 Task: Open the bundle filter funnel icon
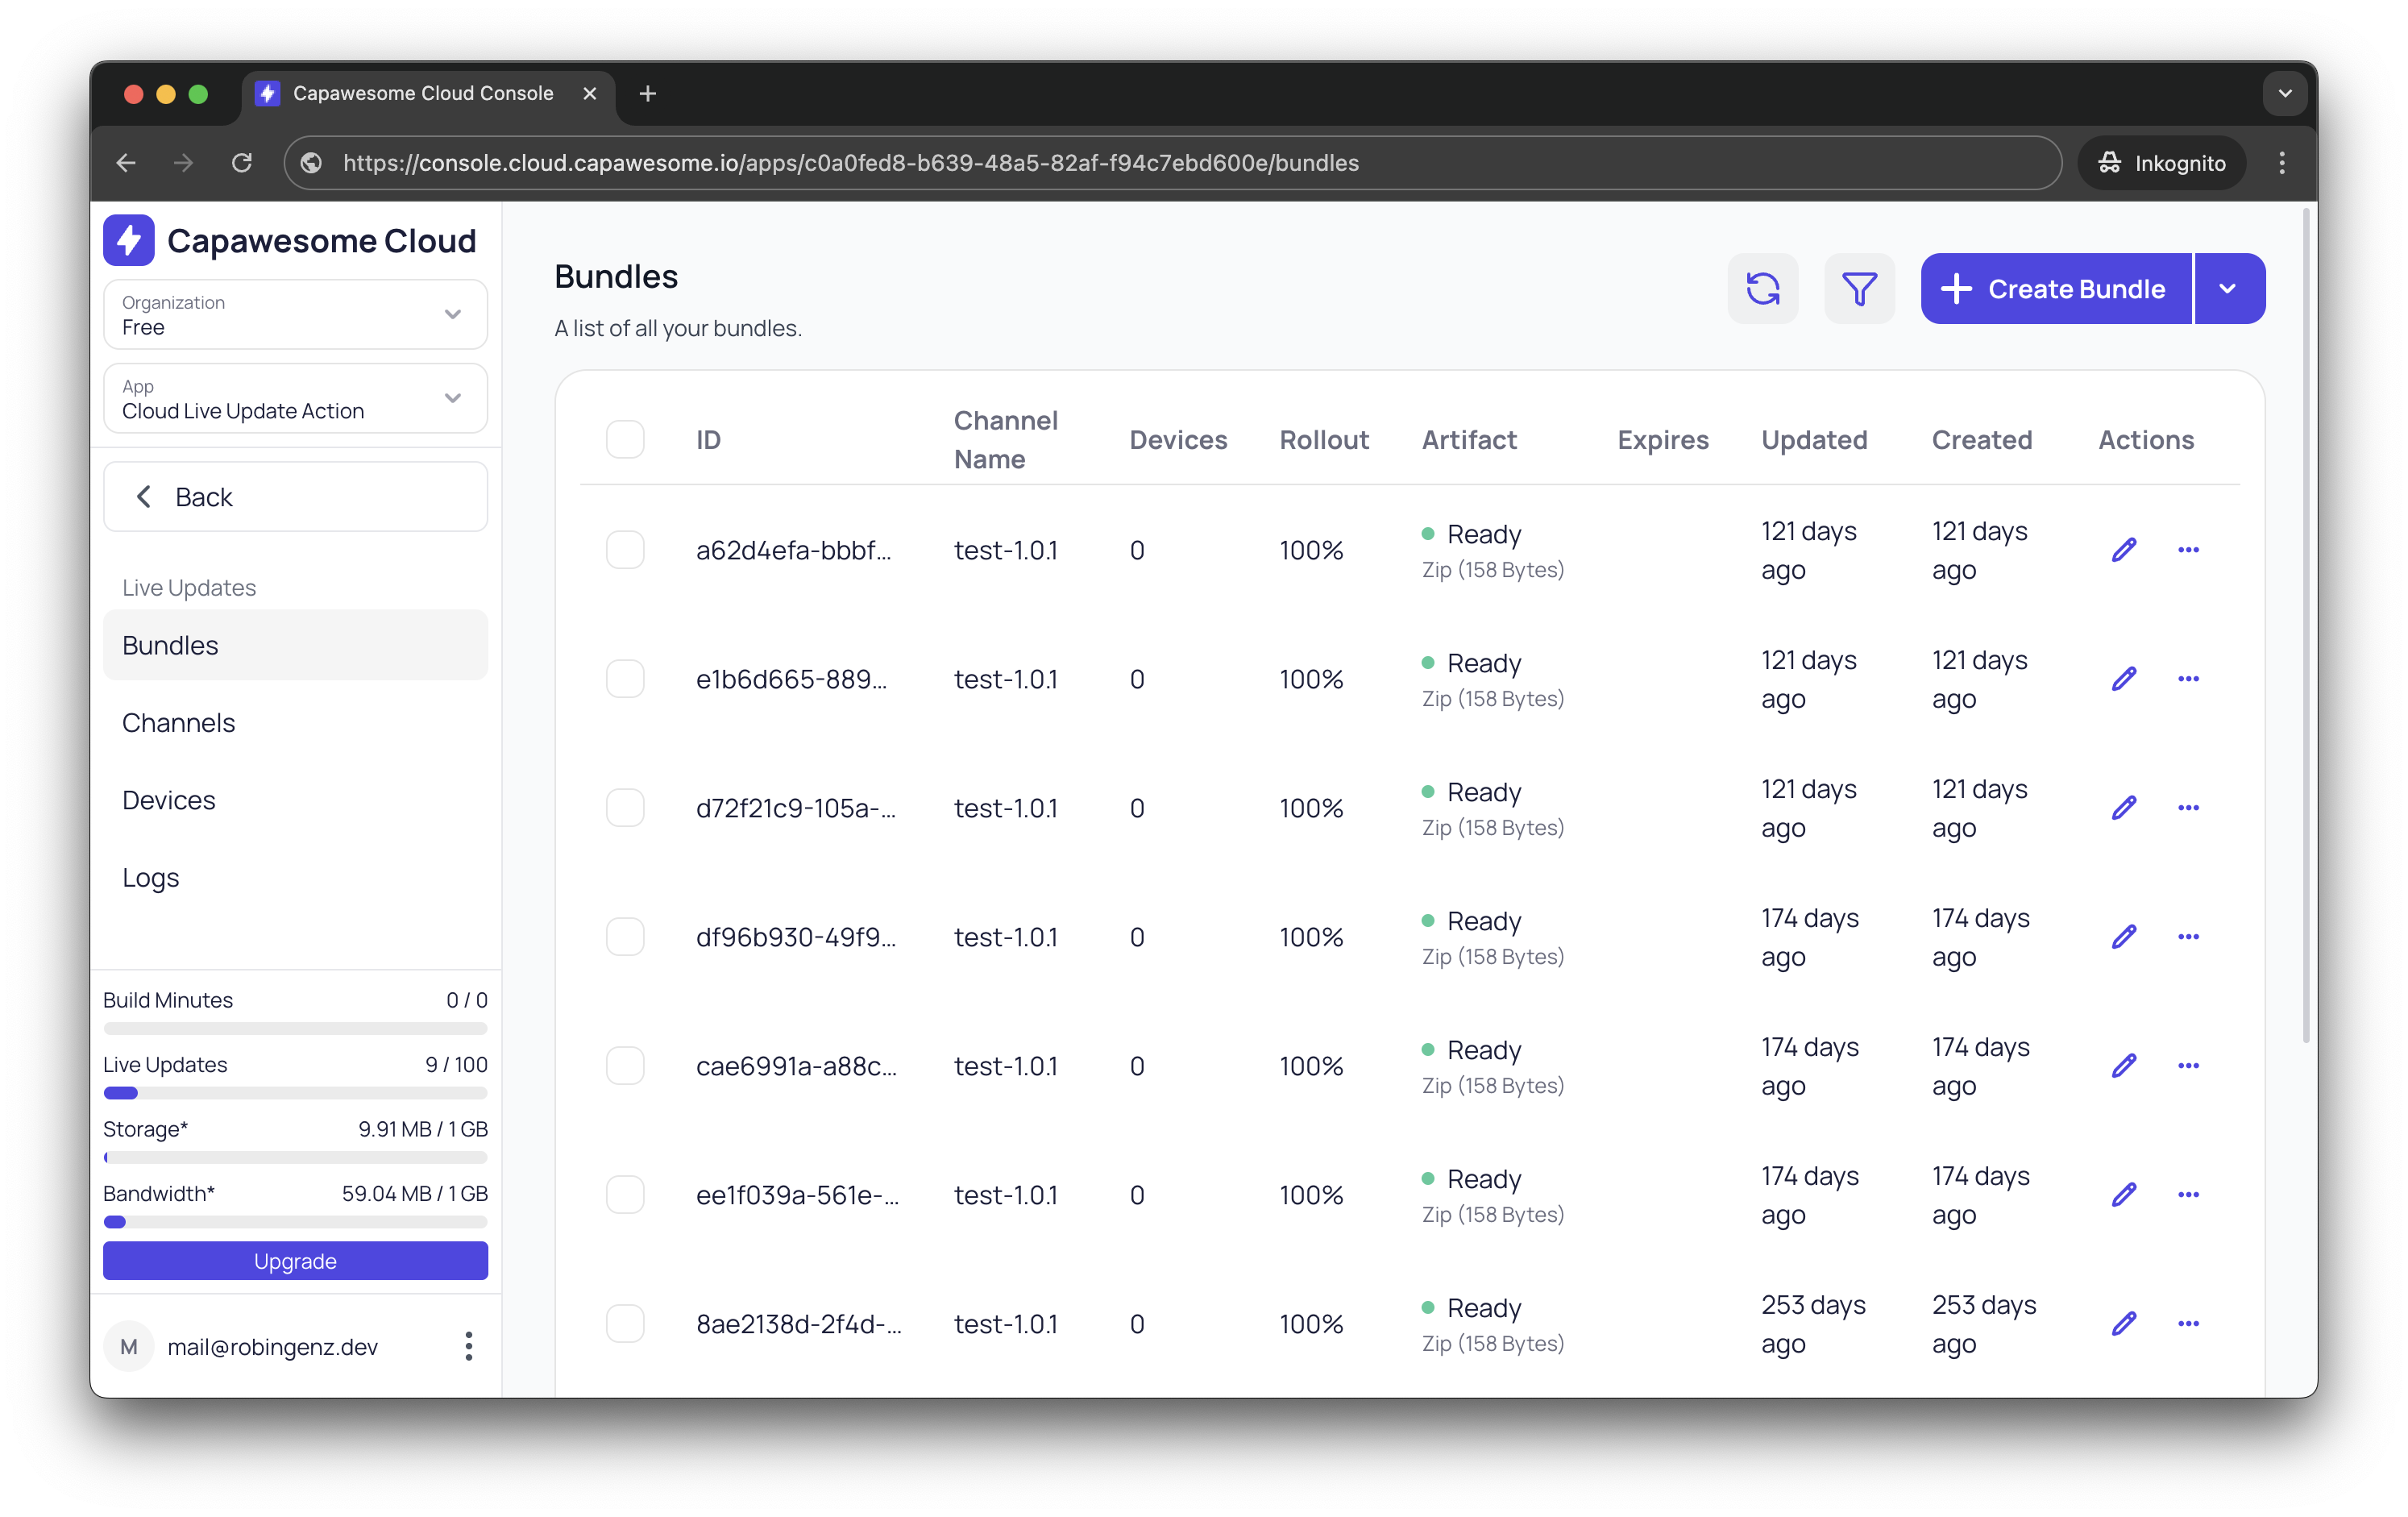pyautogui.click(x=1858, y=289)
